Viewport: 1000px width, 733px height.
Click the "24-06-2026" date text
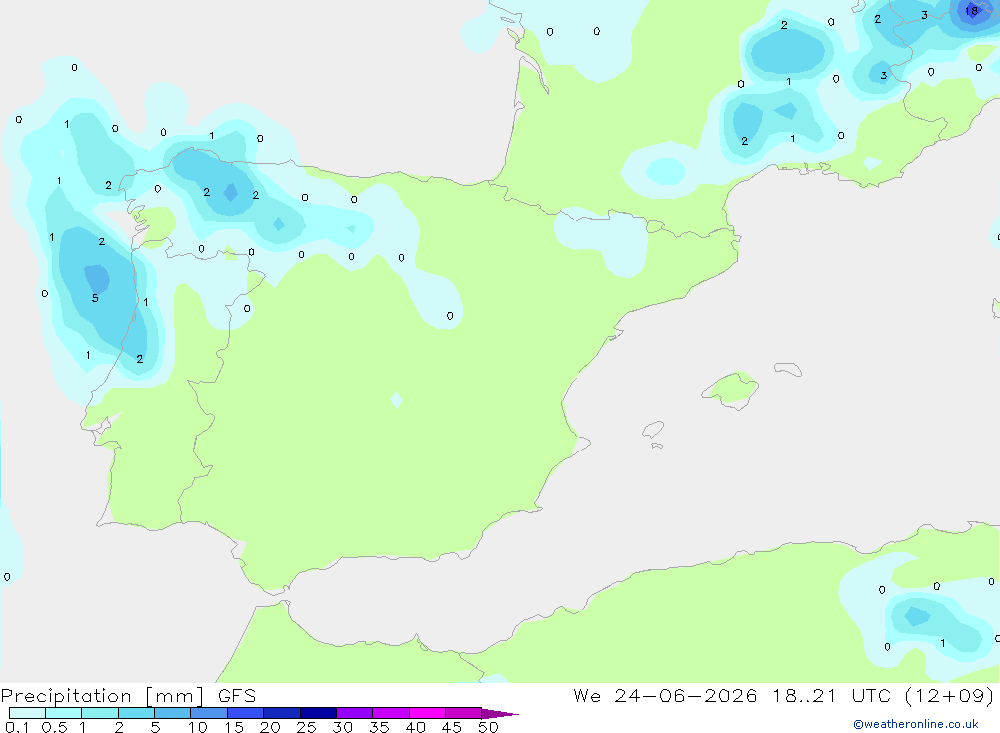tap(686, 695)
